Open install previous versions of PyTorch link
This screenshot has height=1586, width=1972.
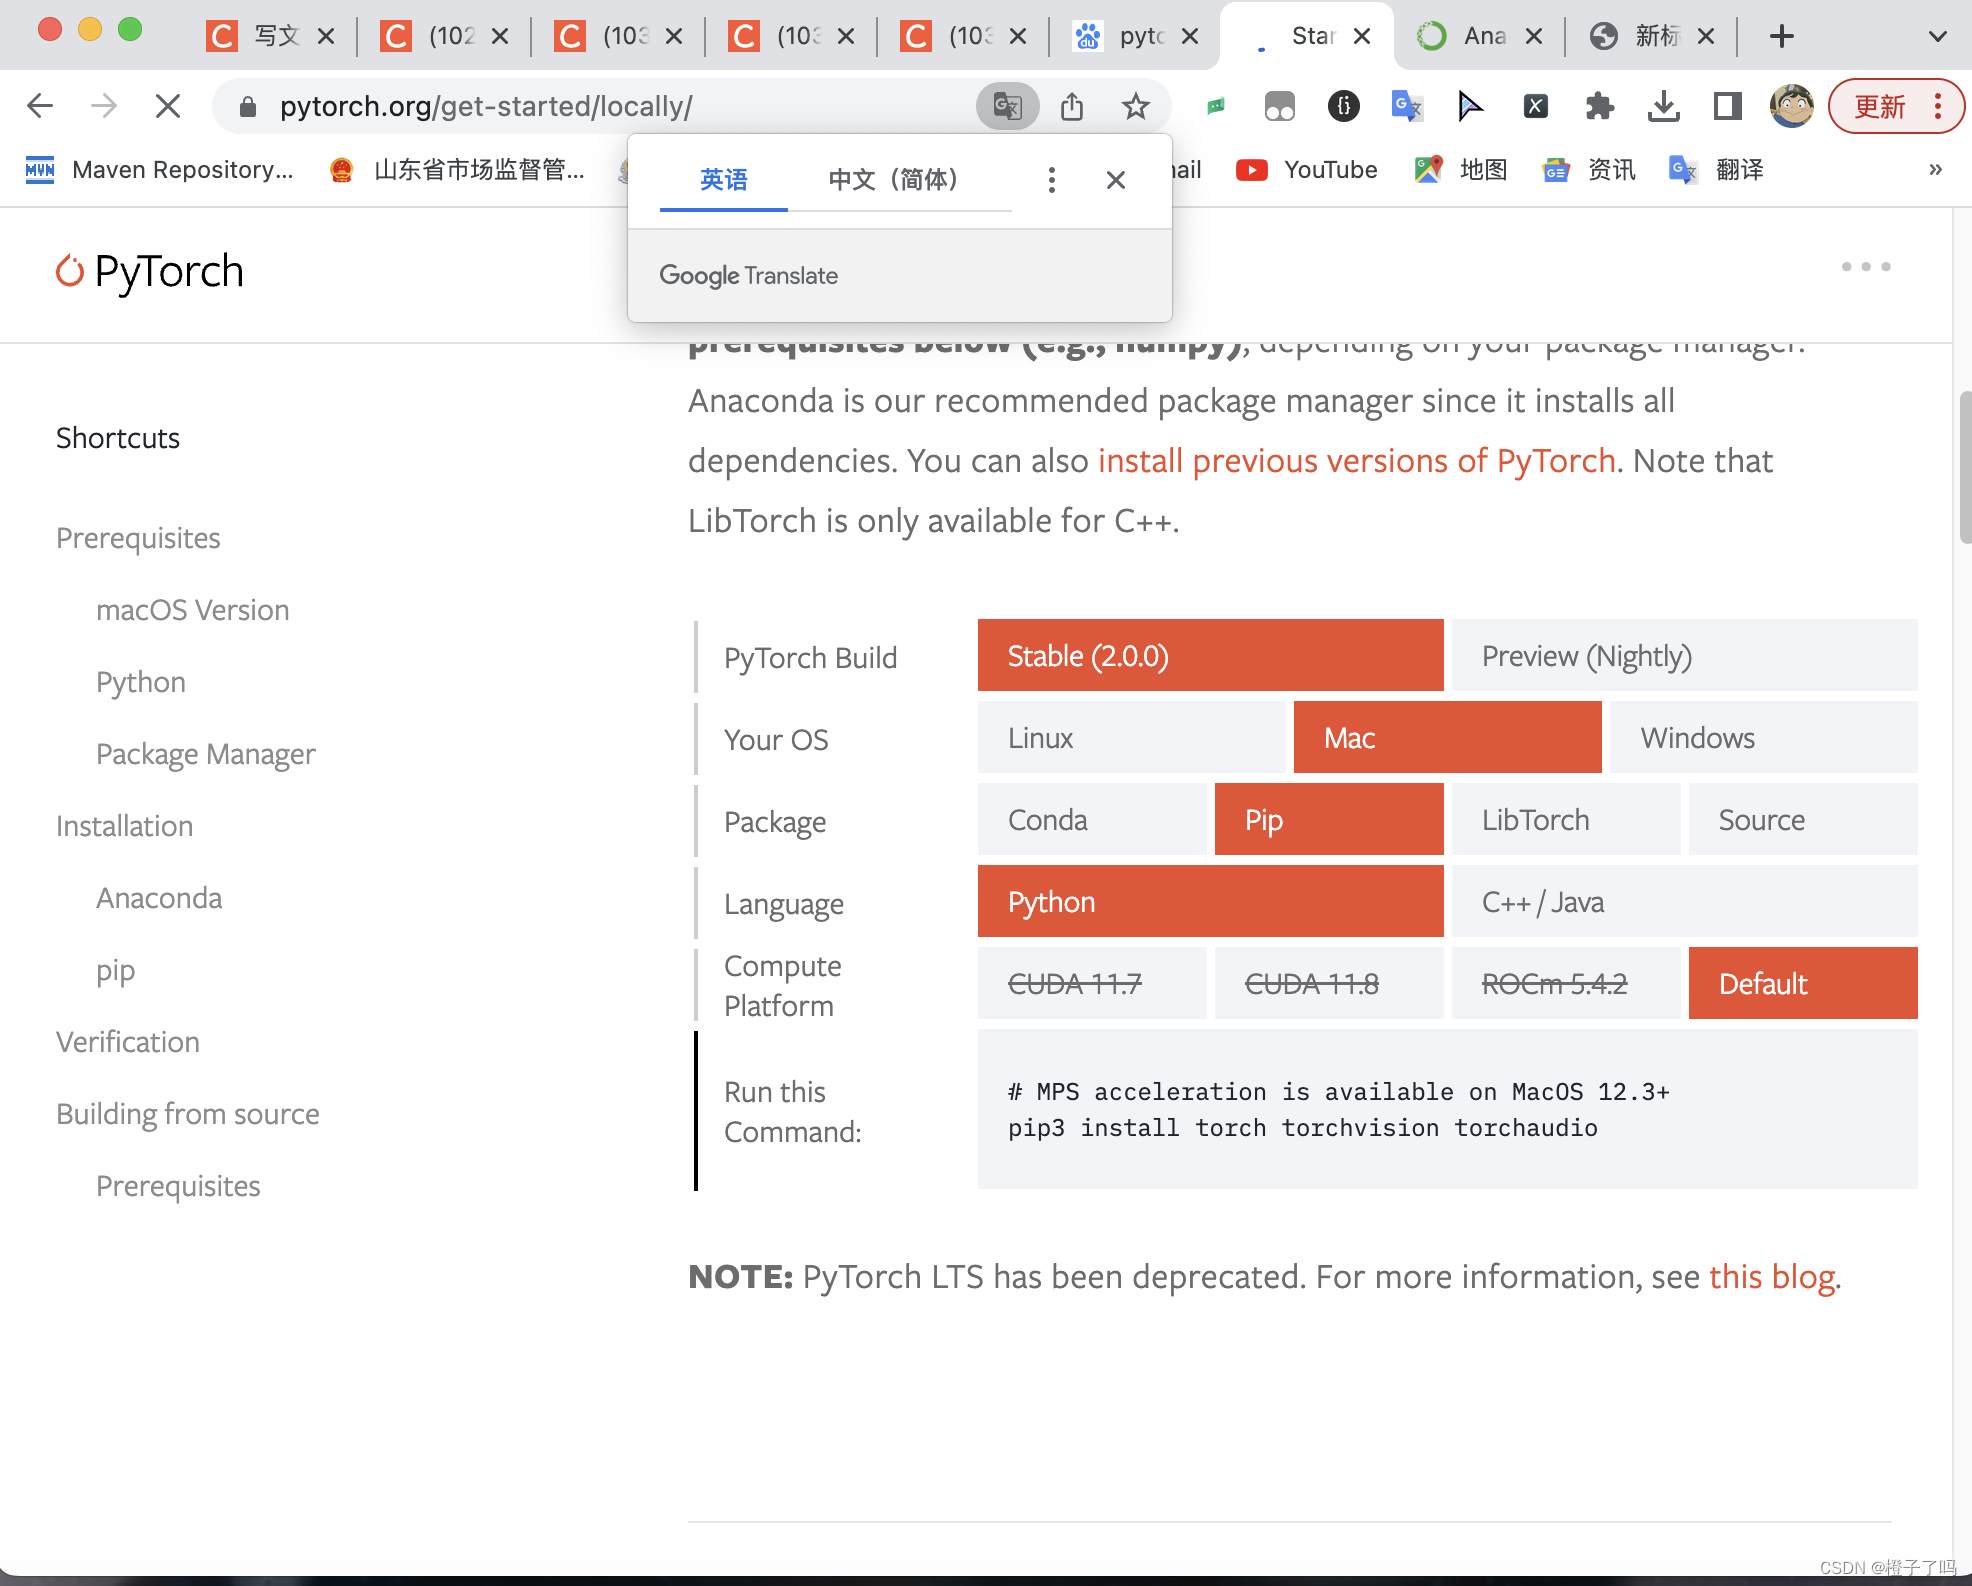[1356, 461]
